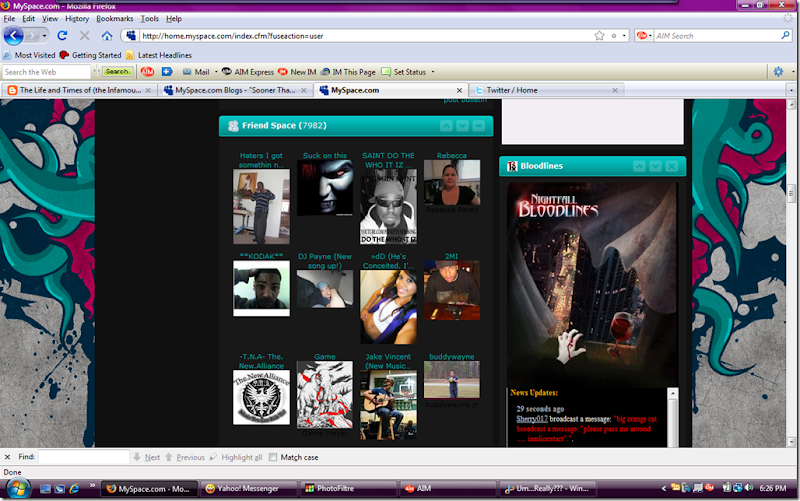Click the blue plus toolbar icon

167,72
